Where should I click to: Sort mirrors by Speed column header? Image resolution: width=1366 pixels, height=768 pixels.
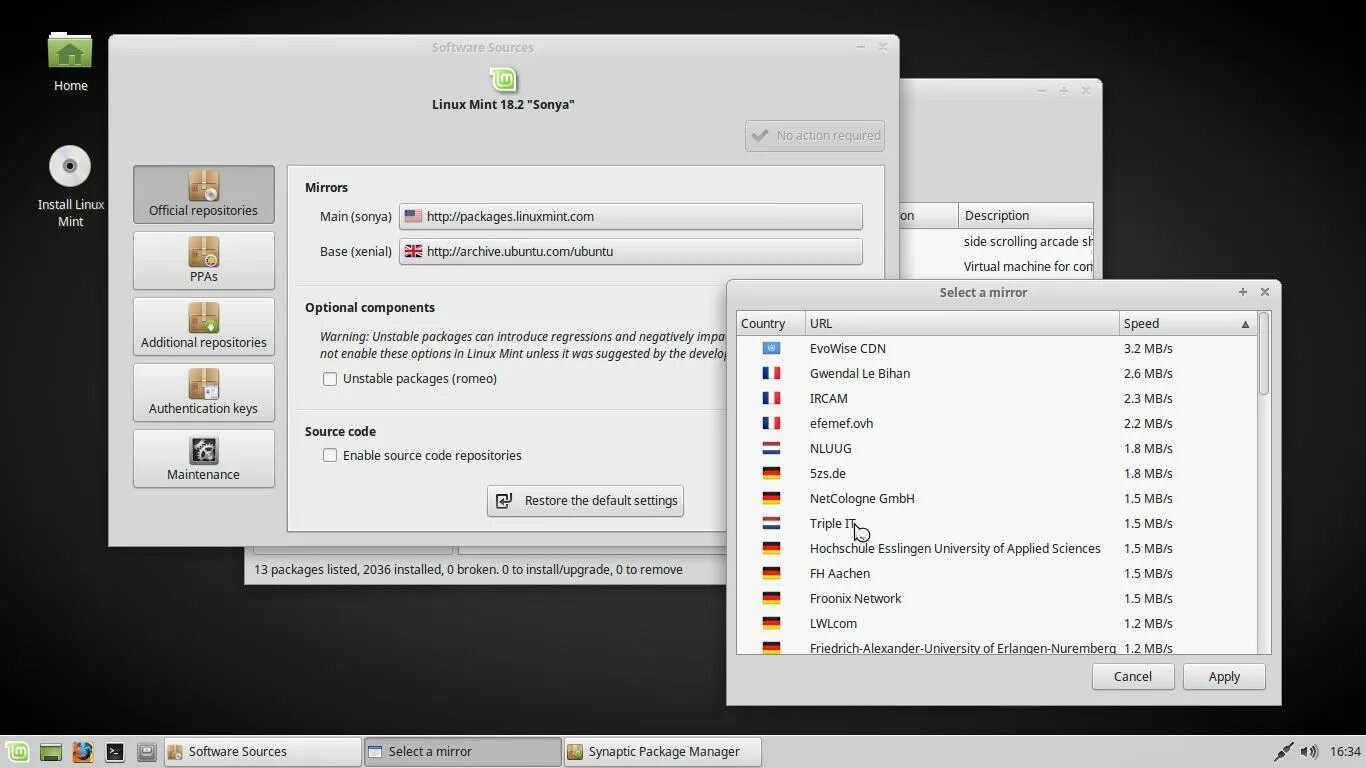coord(1187,323)
